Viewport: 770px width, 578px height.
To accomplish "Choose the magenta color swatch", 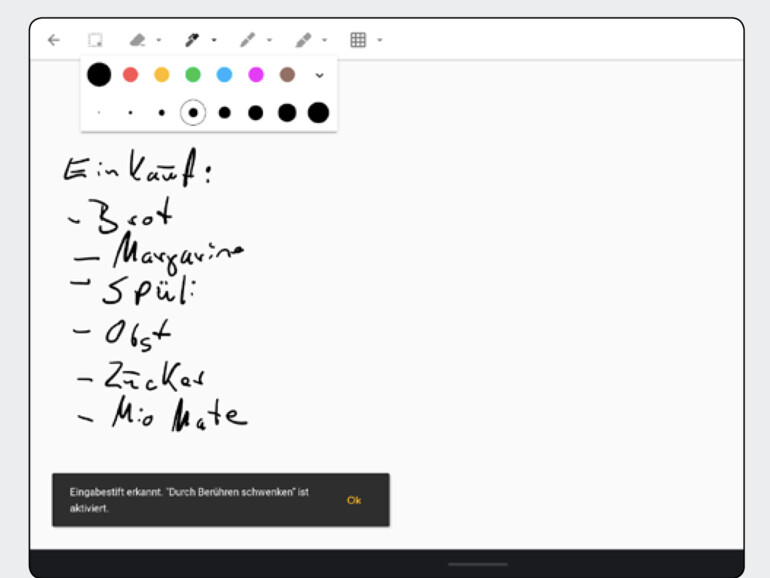I will pos(256,75).
